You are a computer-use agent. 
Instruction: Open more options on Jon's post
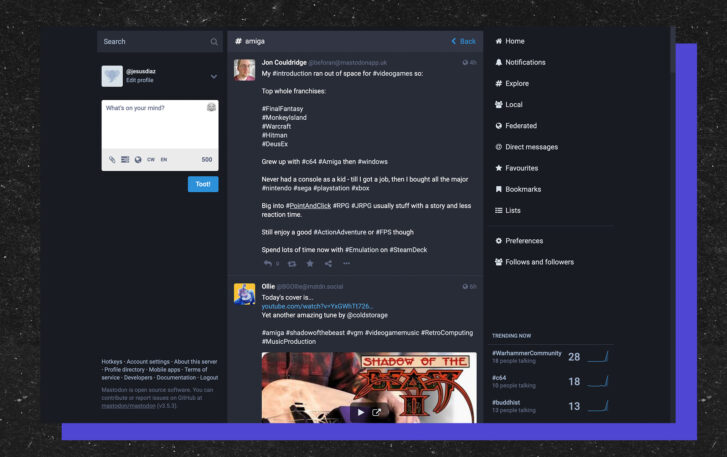click(347, 263)
